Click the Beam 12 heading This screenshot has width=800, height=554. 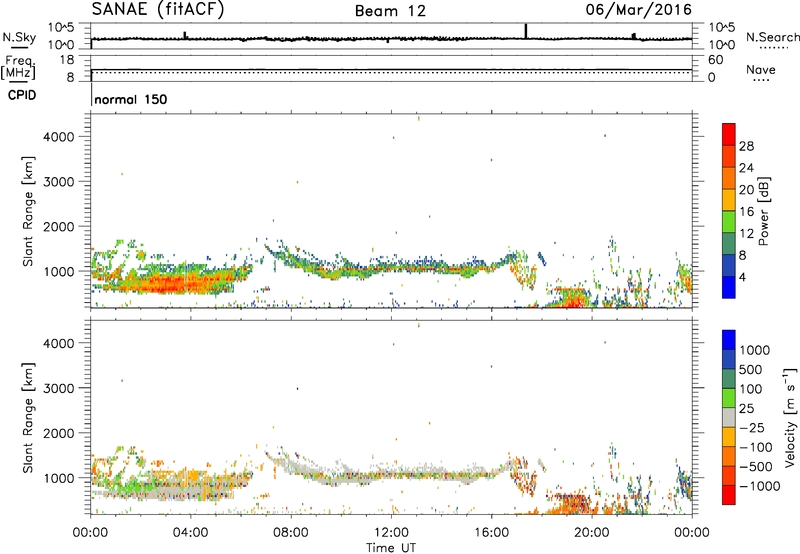[390, 11]
